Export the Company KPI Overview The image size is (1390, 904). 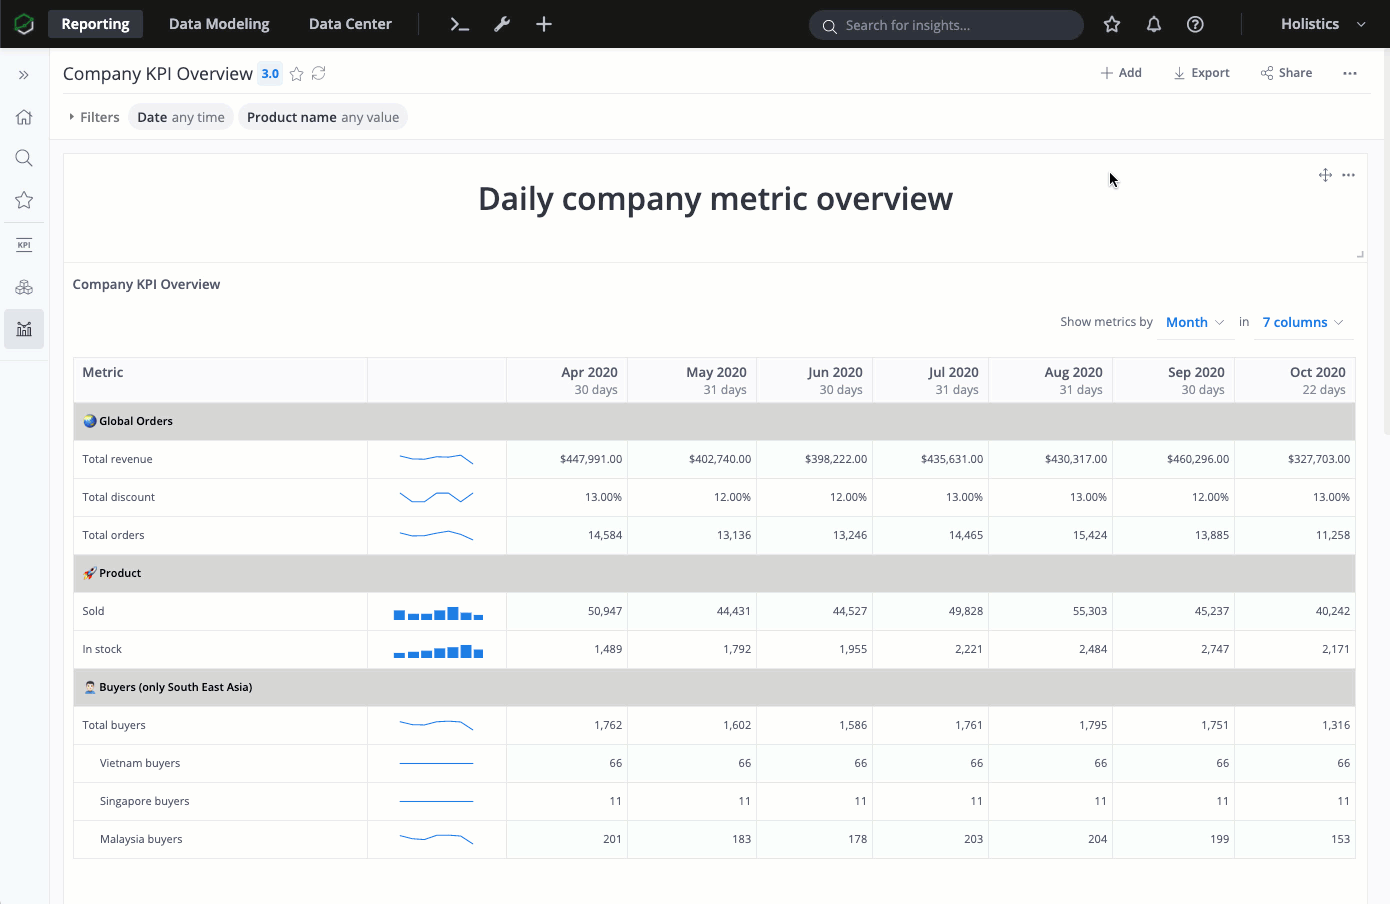pyautogui.click(x=1201, y=72)
